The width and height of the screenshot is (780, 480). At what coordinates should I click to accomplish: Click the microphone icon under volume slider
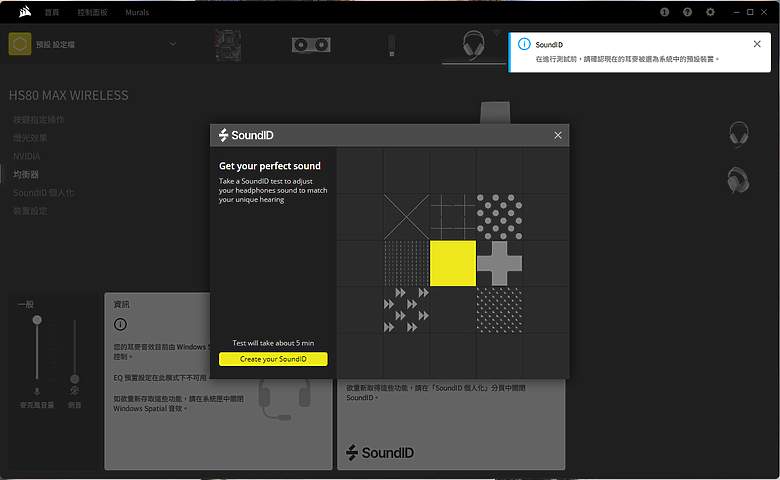[37, 391]
